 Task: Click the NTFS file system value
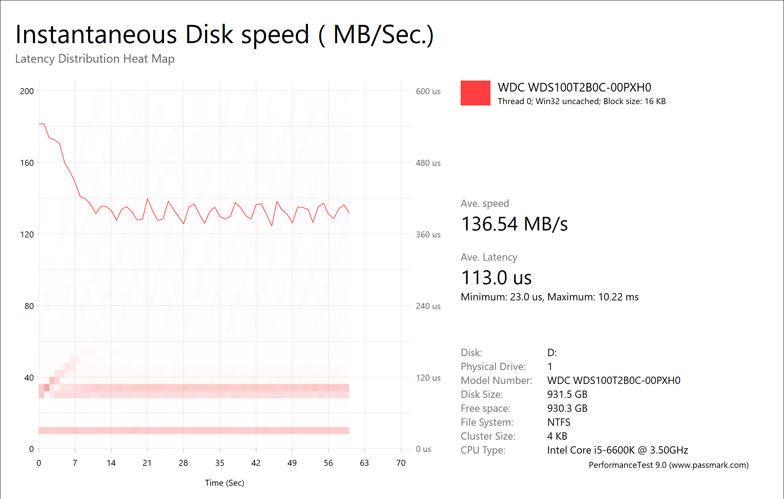click(x=561, y=422)
